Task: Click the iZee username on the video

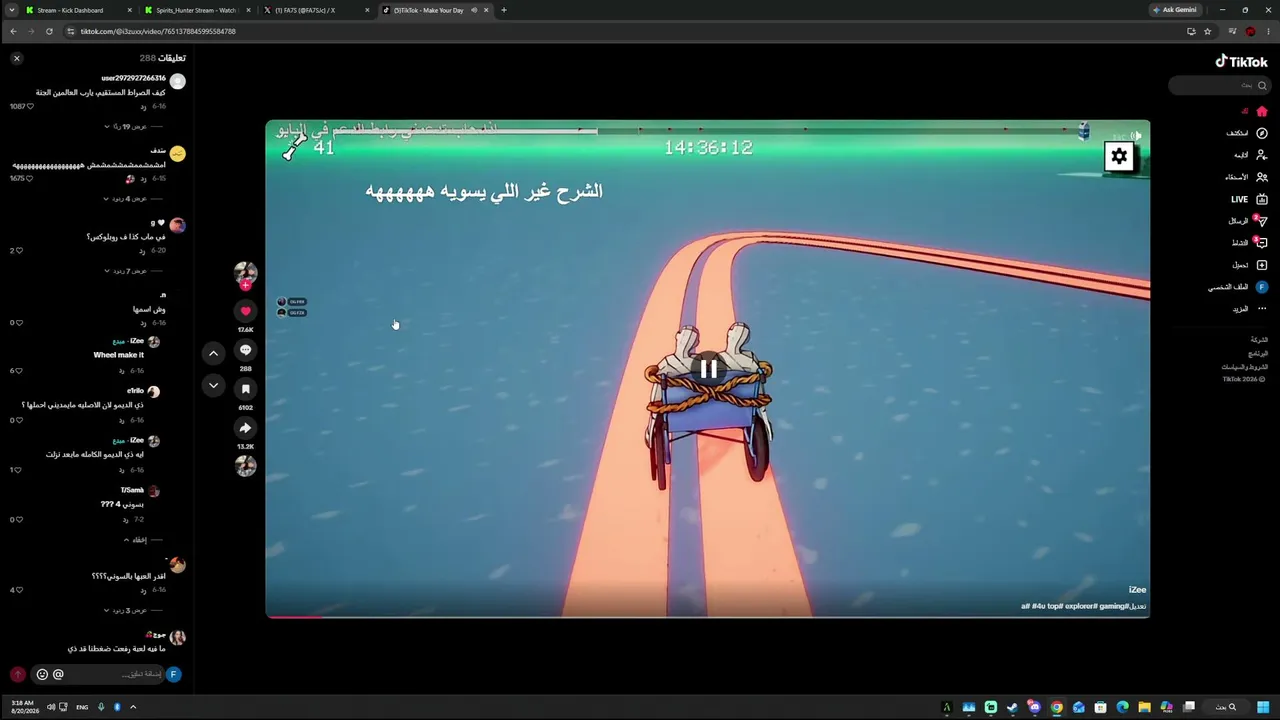Action: (1138, 590)
